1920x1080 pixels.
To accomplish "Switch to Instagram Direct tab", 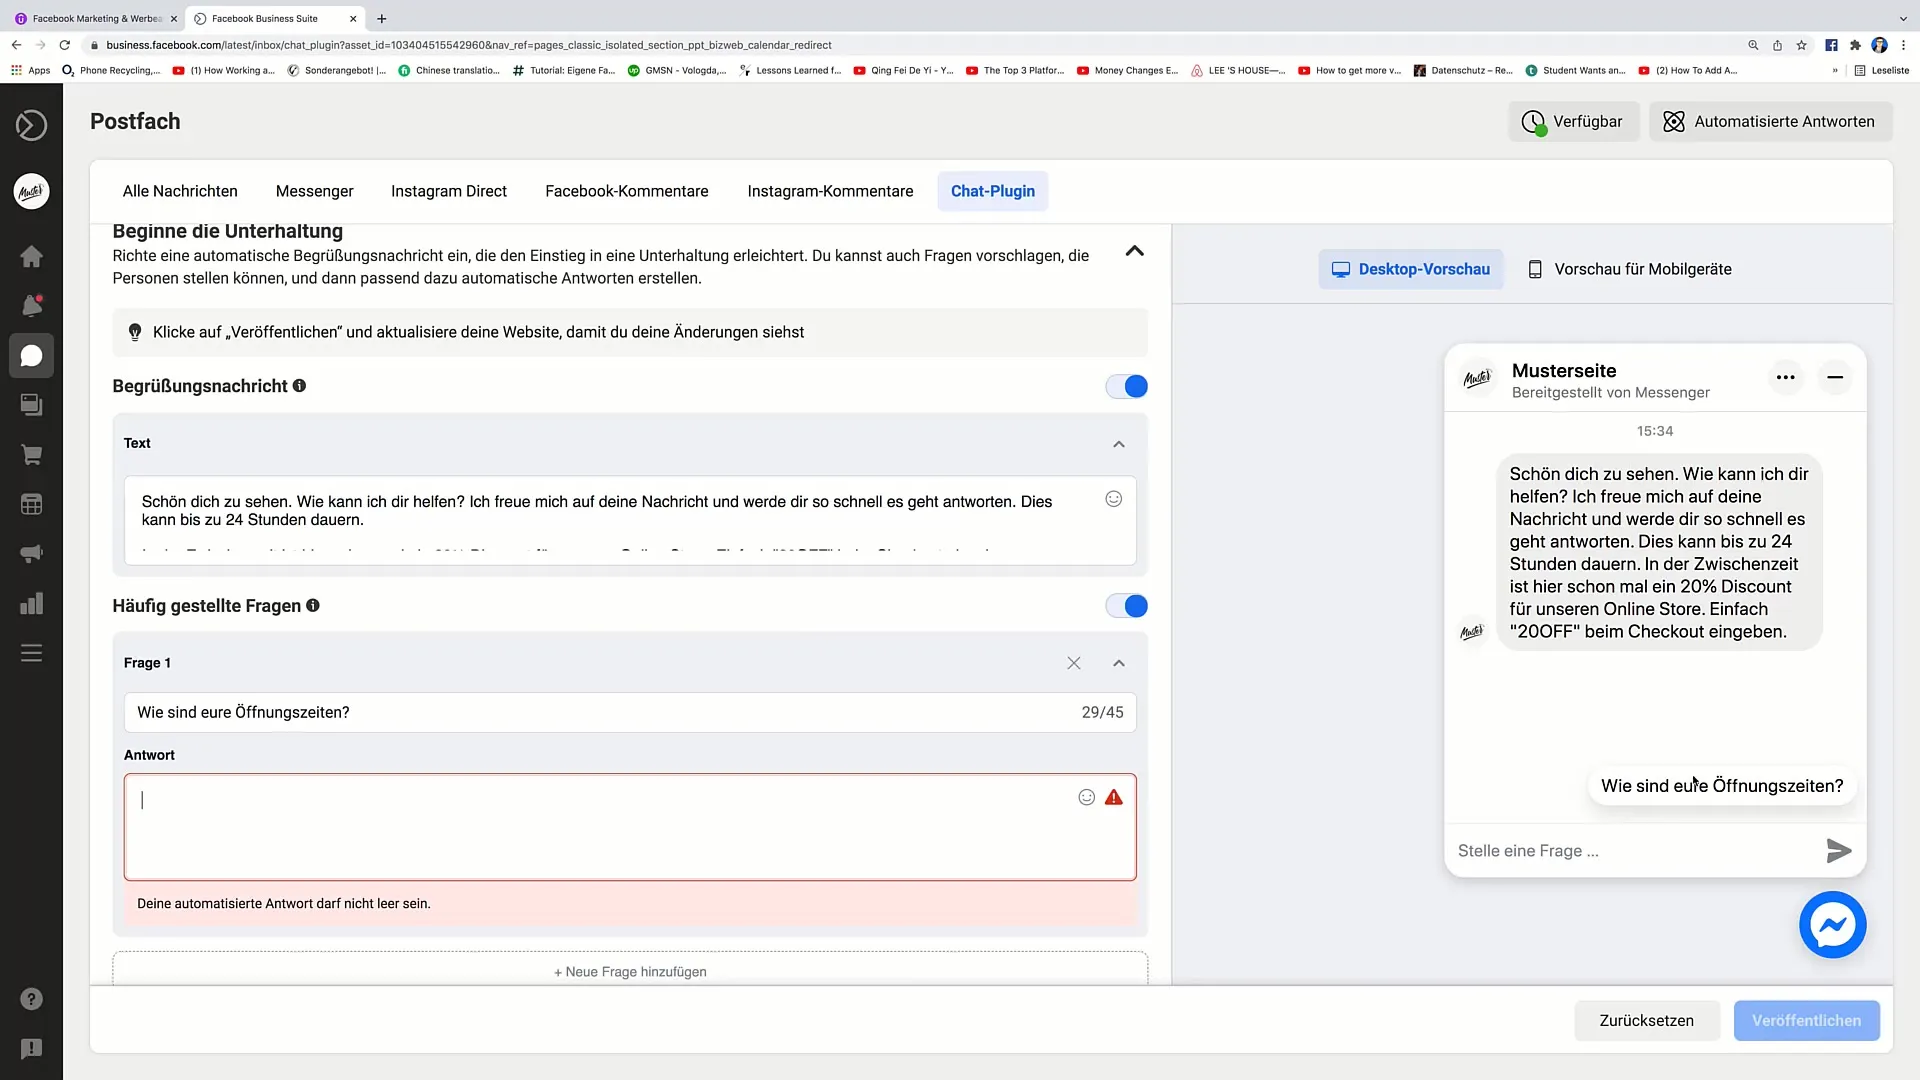I will pyautogui.click(x=448, y=191).
